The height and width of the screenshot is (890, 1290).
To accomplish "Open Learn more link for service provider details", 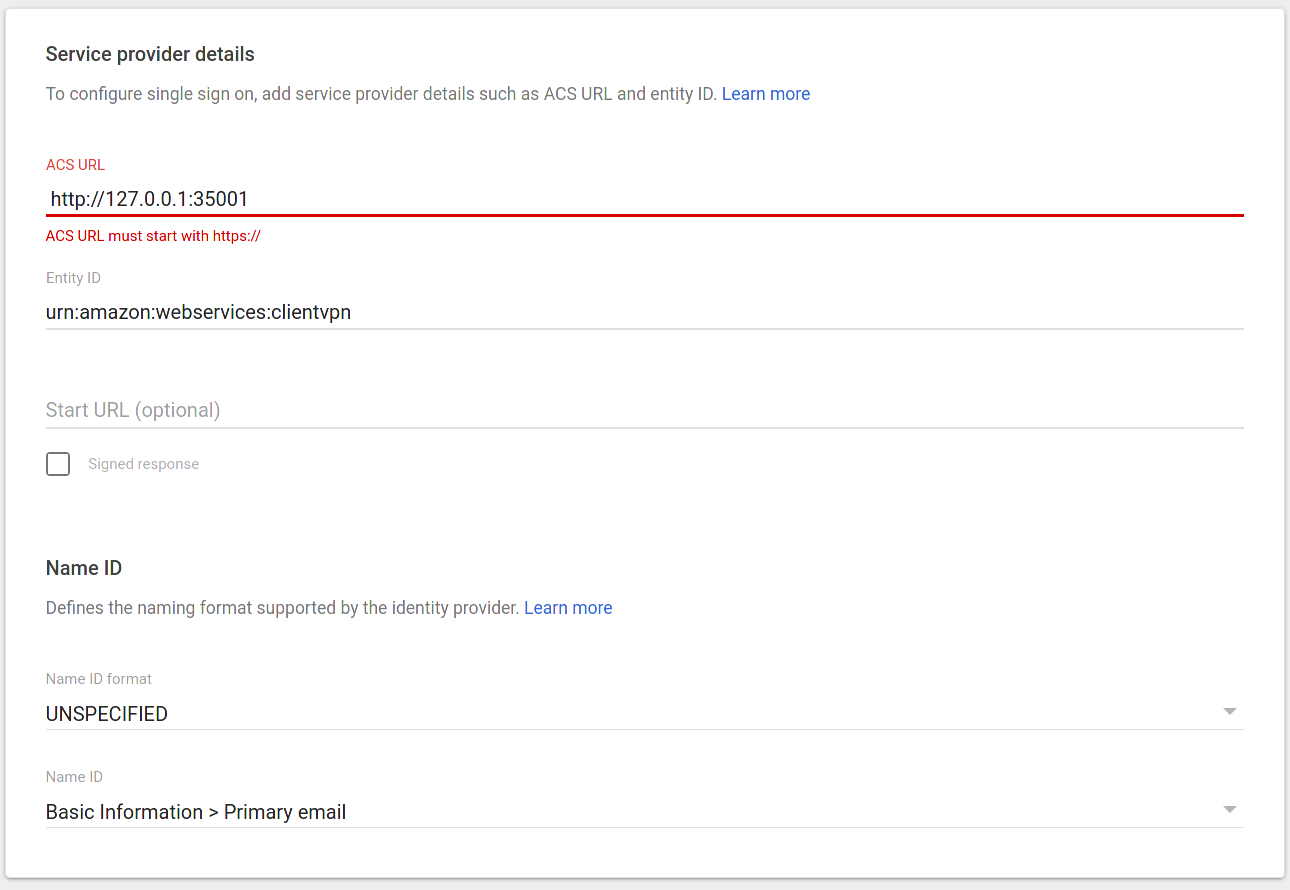I will point(766,94).
